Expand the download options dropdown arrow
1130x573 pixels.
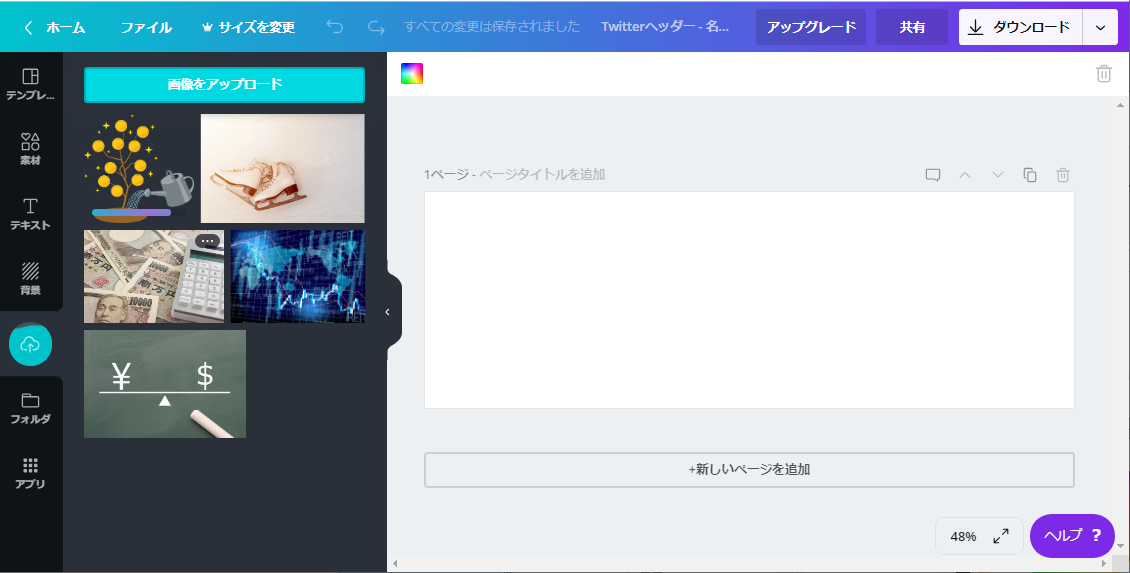click(1100, 27)
